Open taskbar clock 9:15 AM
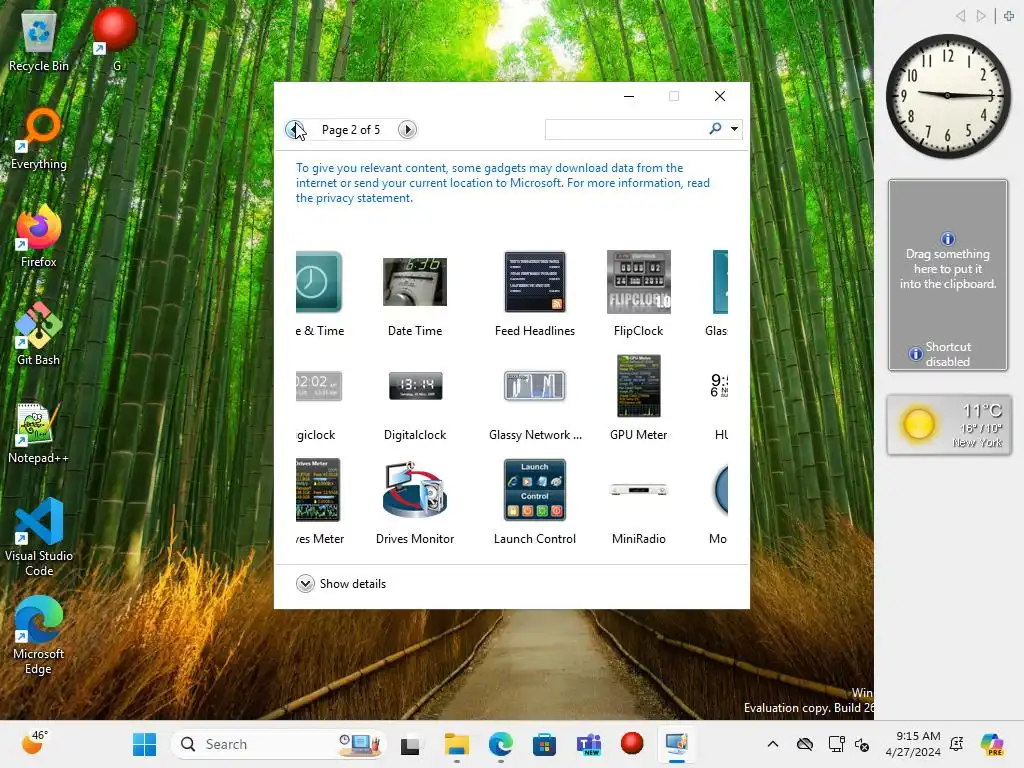This screenshot has height=768, width=1024. tap(913, 744)
